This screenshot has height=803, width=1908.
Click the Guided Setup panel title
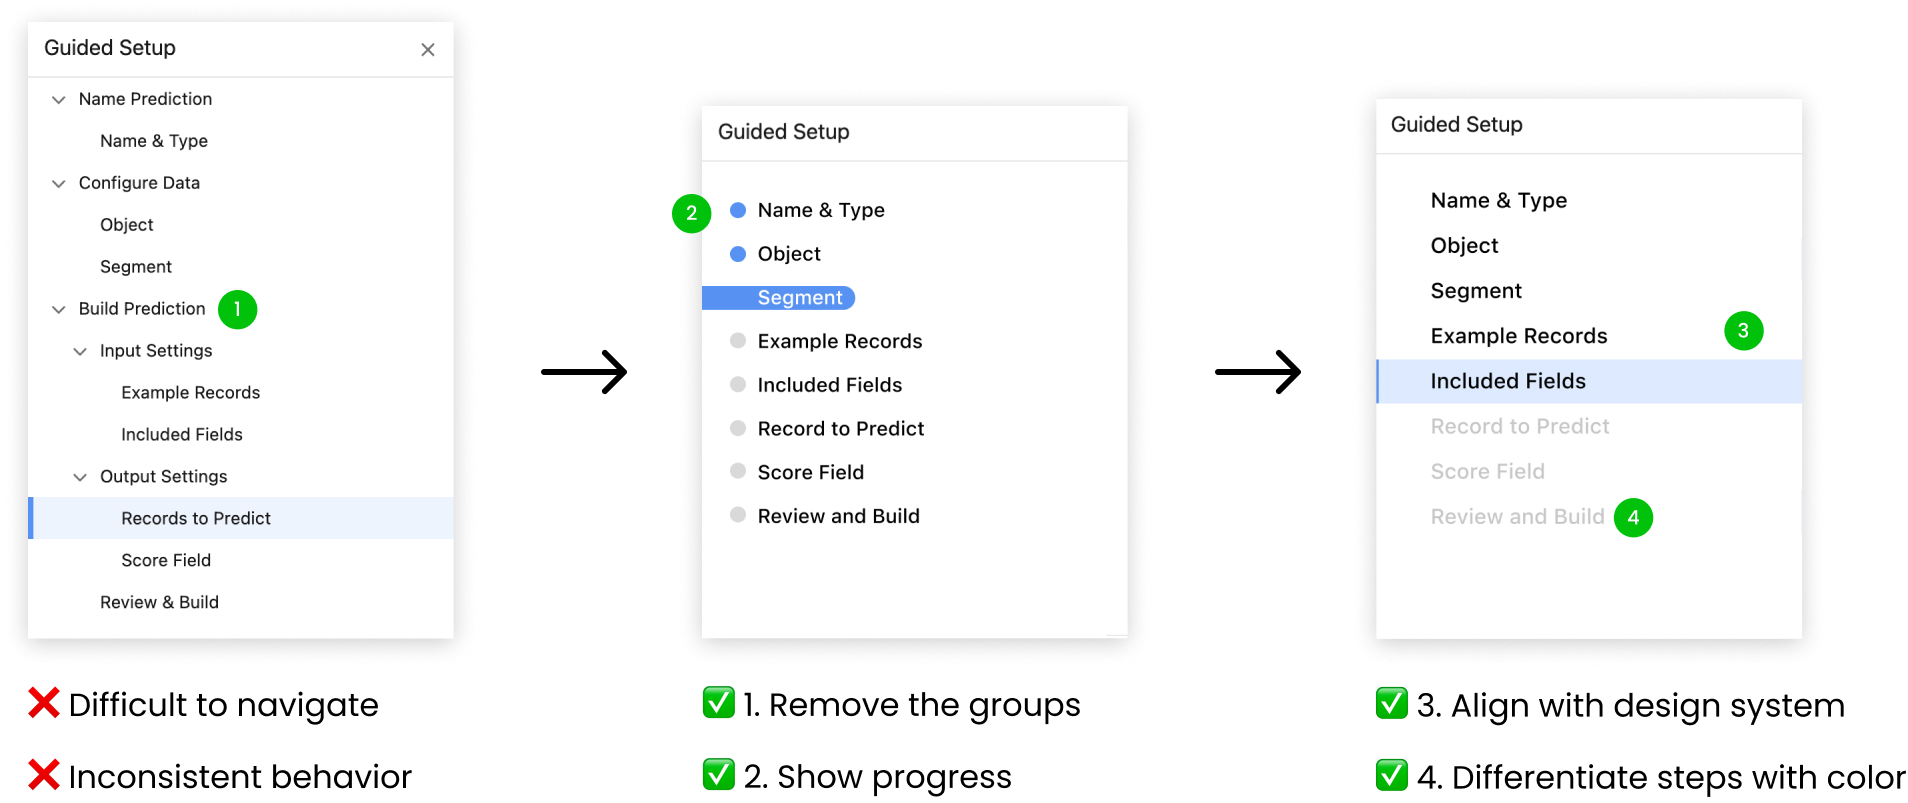(110, 47)
